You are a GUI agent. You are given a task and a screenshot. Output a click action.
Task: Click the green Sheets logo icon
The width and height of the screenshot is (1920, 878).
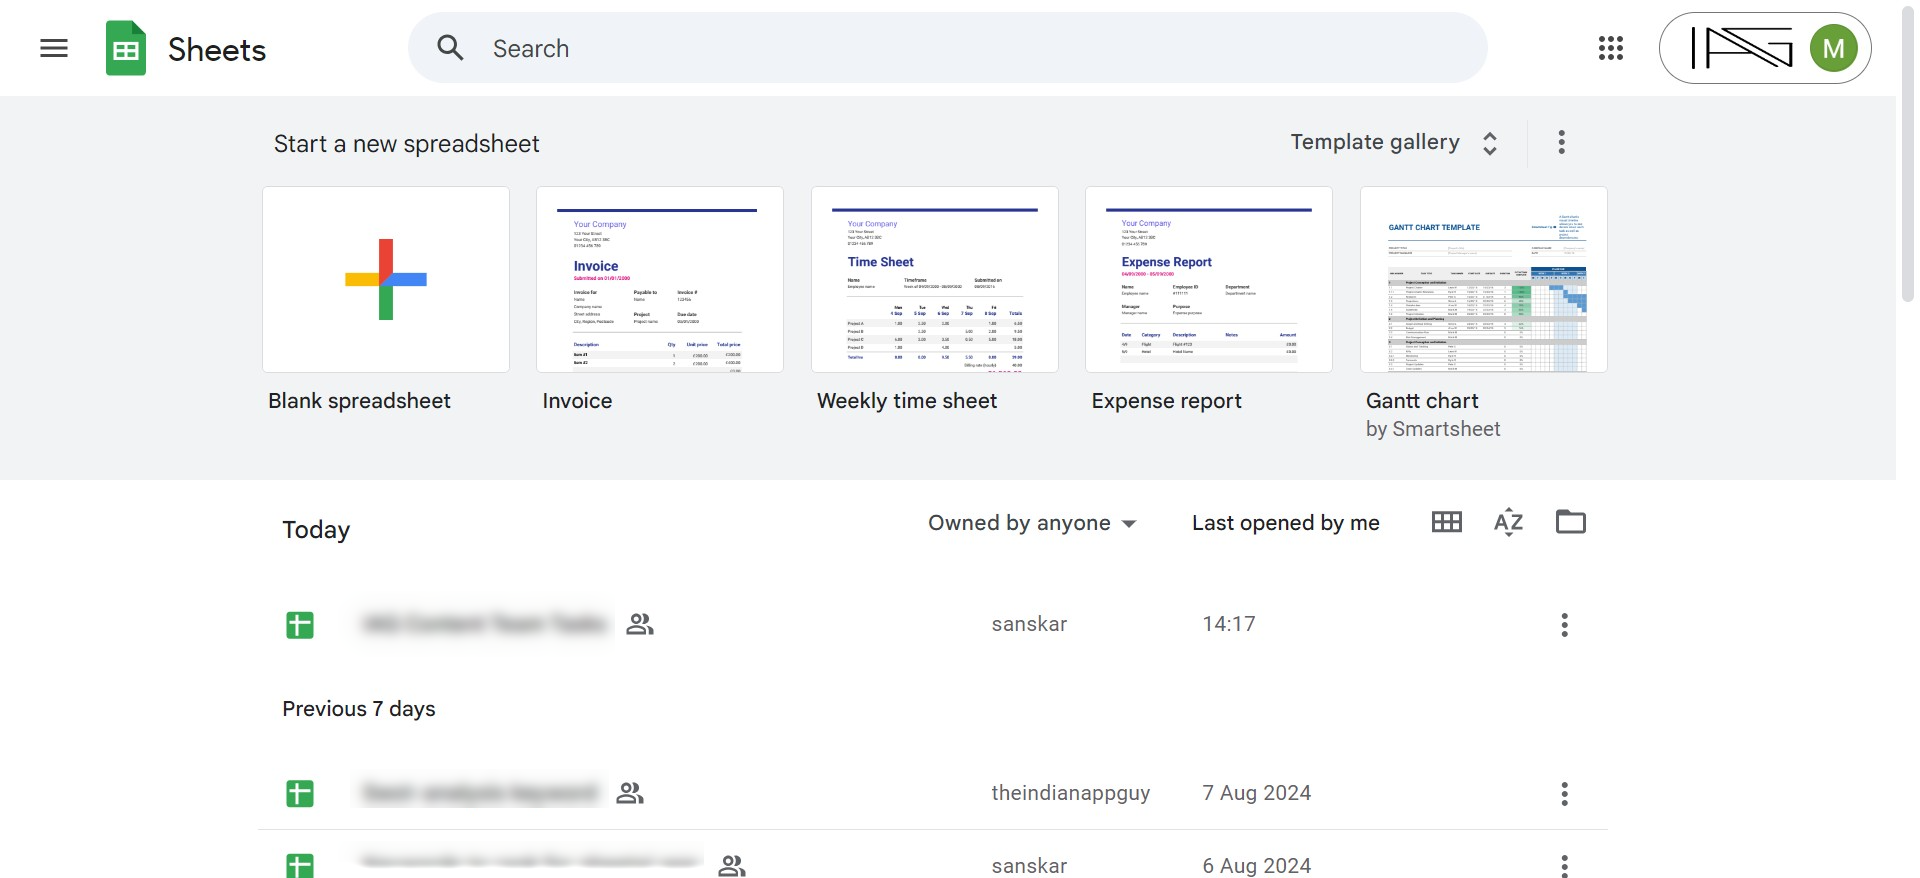(126, 48)
